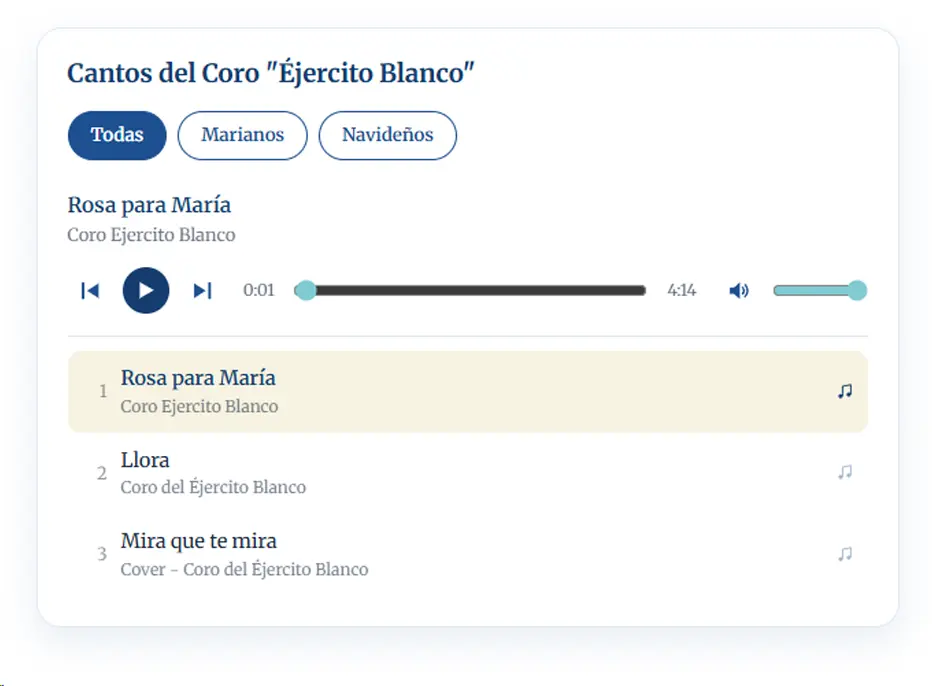This screenshot has height=686, width=942.
Task: Click music note icon beside Llora
Action: (x=845, y=472)
